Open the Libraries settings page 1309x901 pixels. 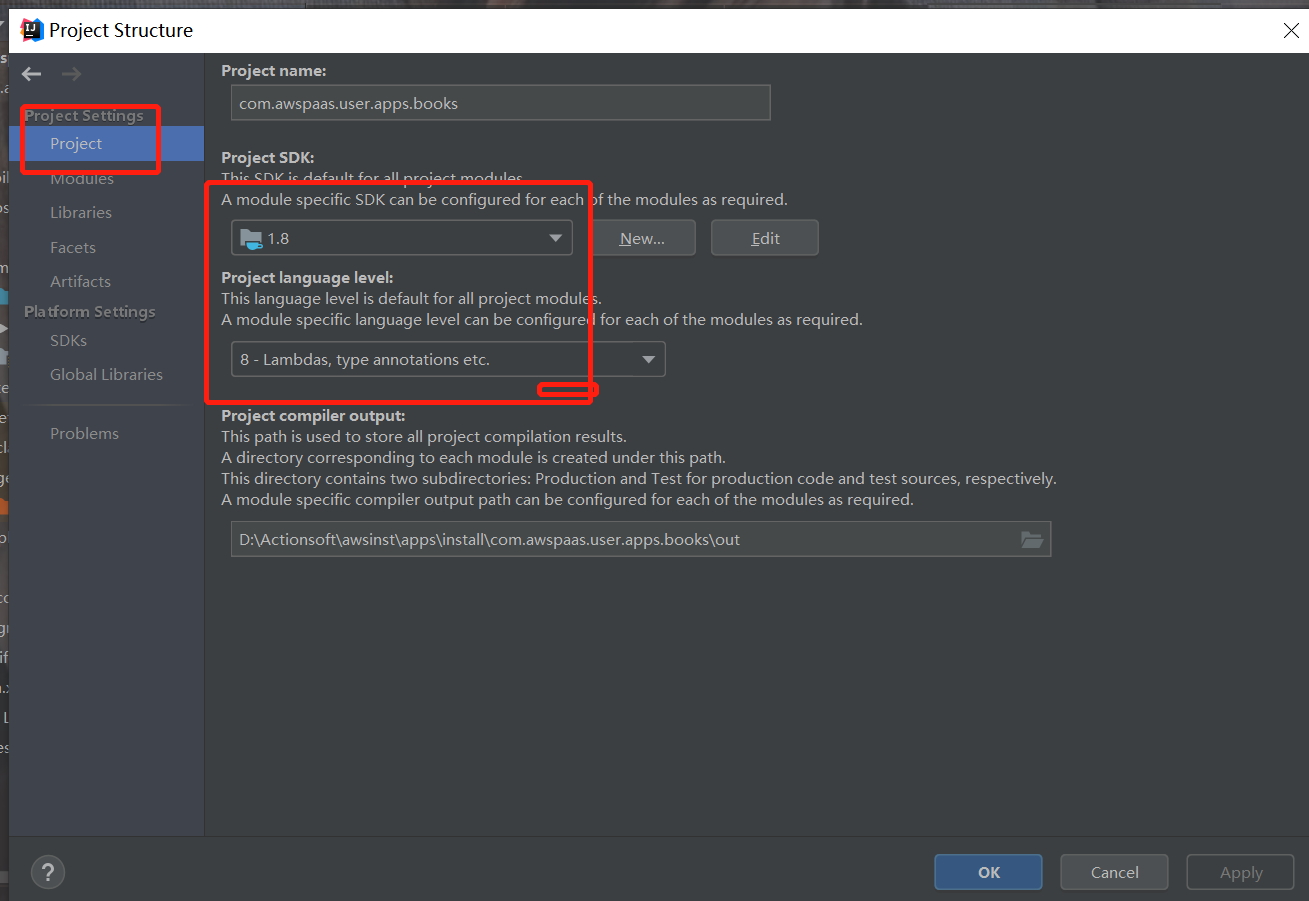(81, 212)
